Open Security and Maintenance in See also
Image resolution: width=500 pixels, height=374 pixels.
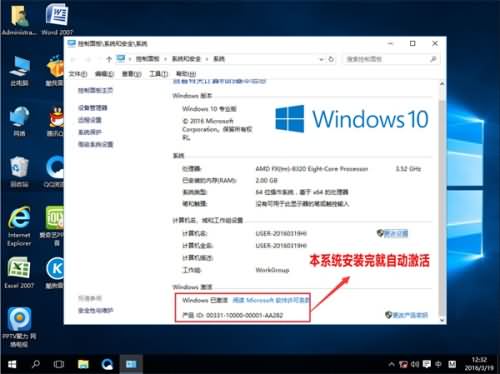click(x=96, y=310)
